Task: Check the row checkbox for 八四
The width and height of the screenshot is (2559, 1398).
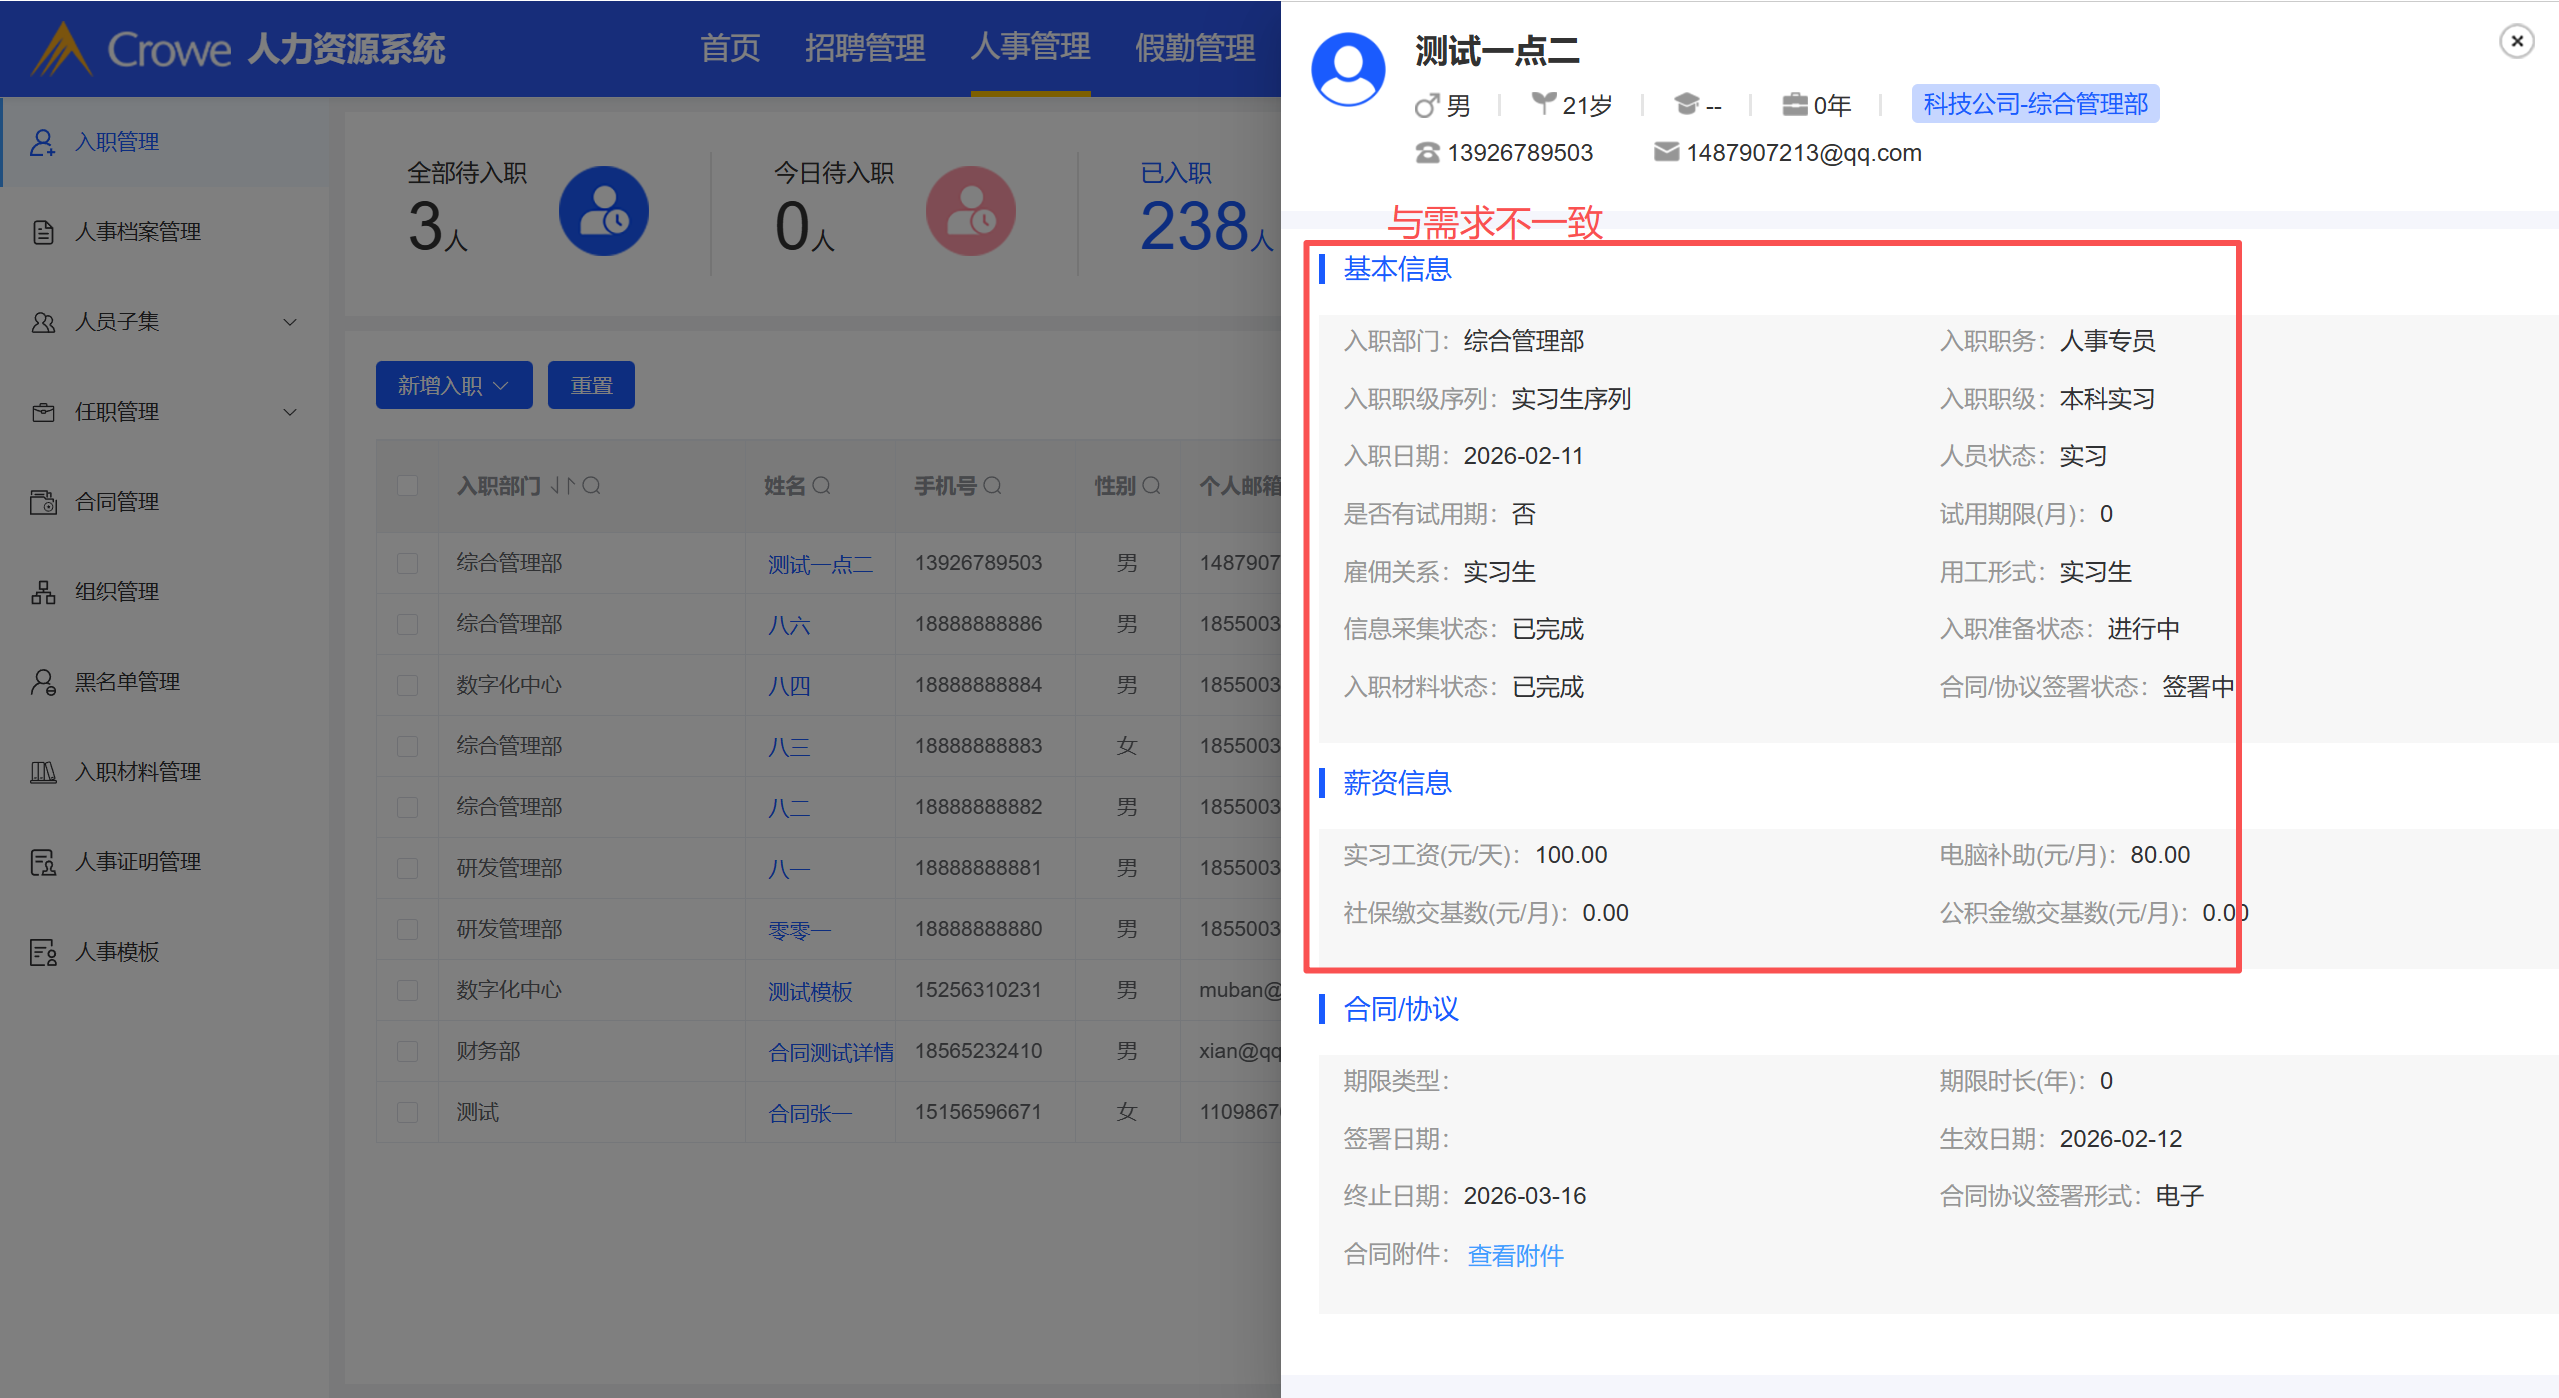Action: click(x=407, y=686)
